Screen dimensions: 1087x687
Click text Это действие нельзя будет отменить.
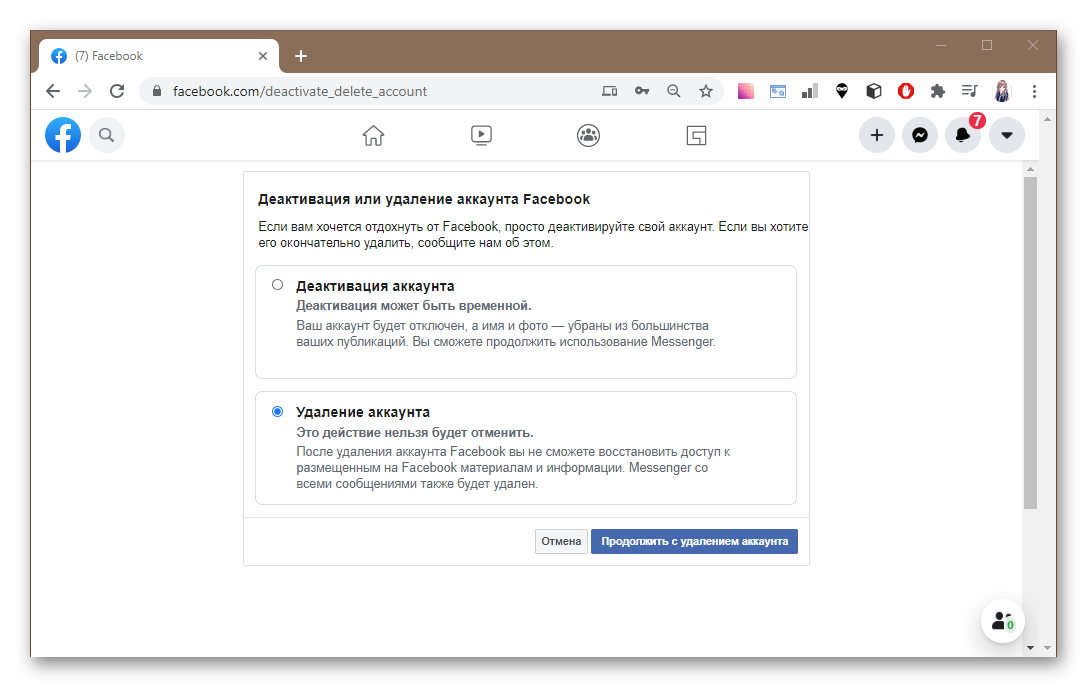pos(415,433)
